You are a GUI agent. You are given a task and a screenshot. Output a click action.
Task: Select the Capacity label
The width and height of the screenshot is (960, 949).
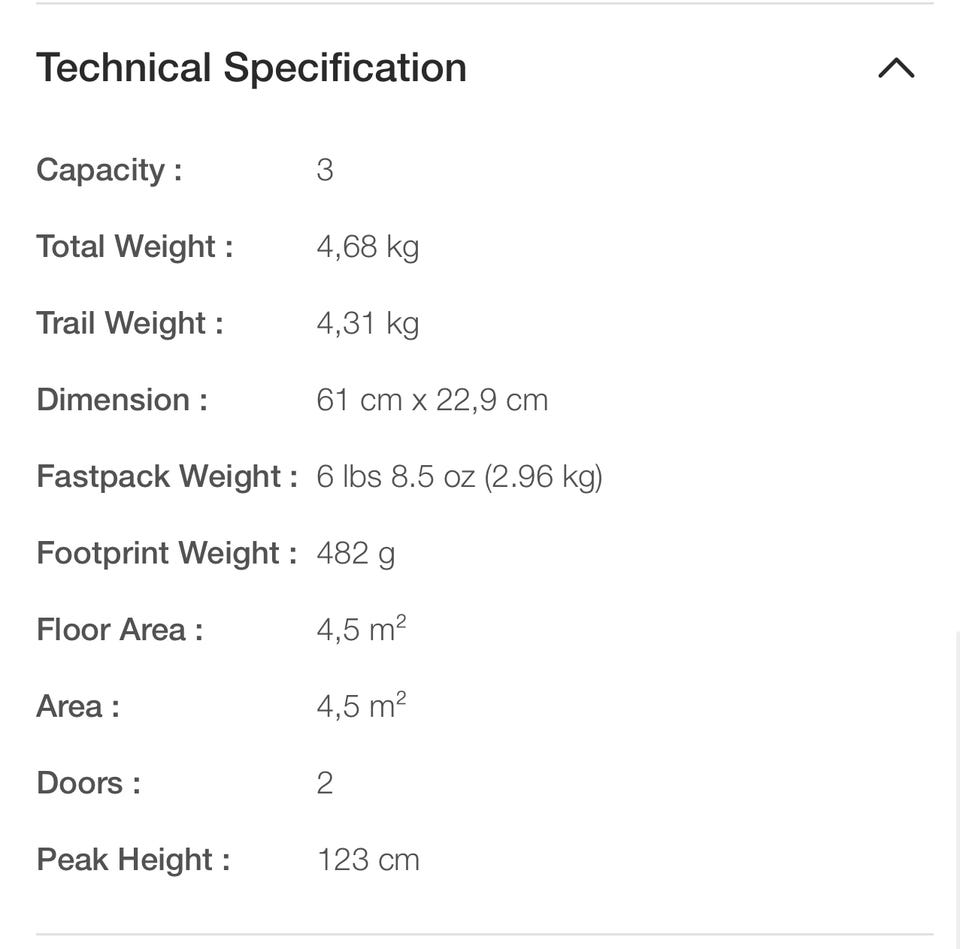pyautogui.click(x=109, y=170)
